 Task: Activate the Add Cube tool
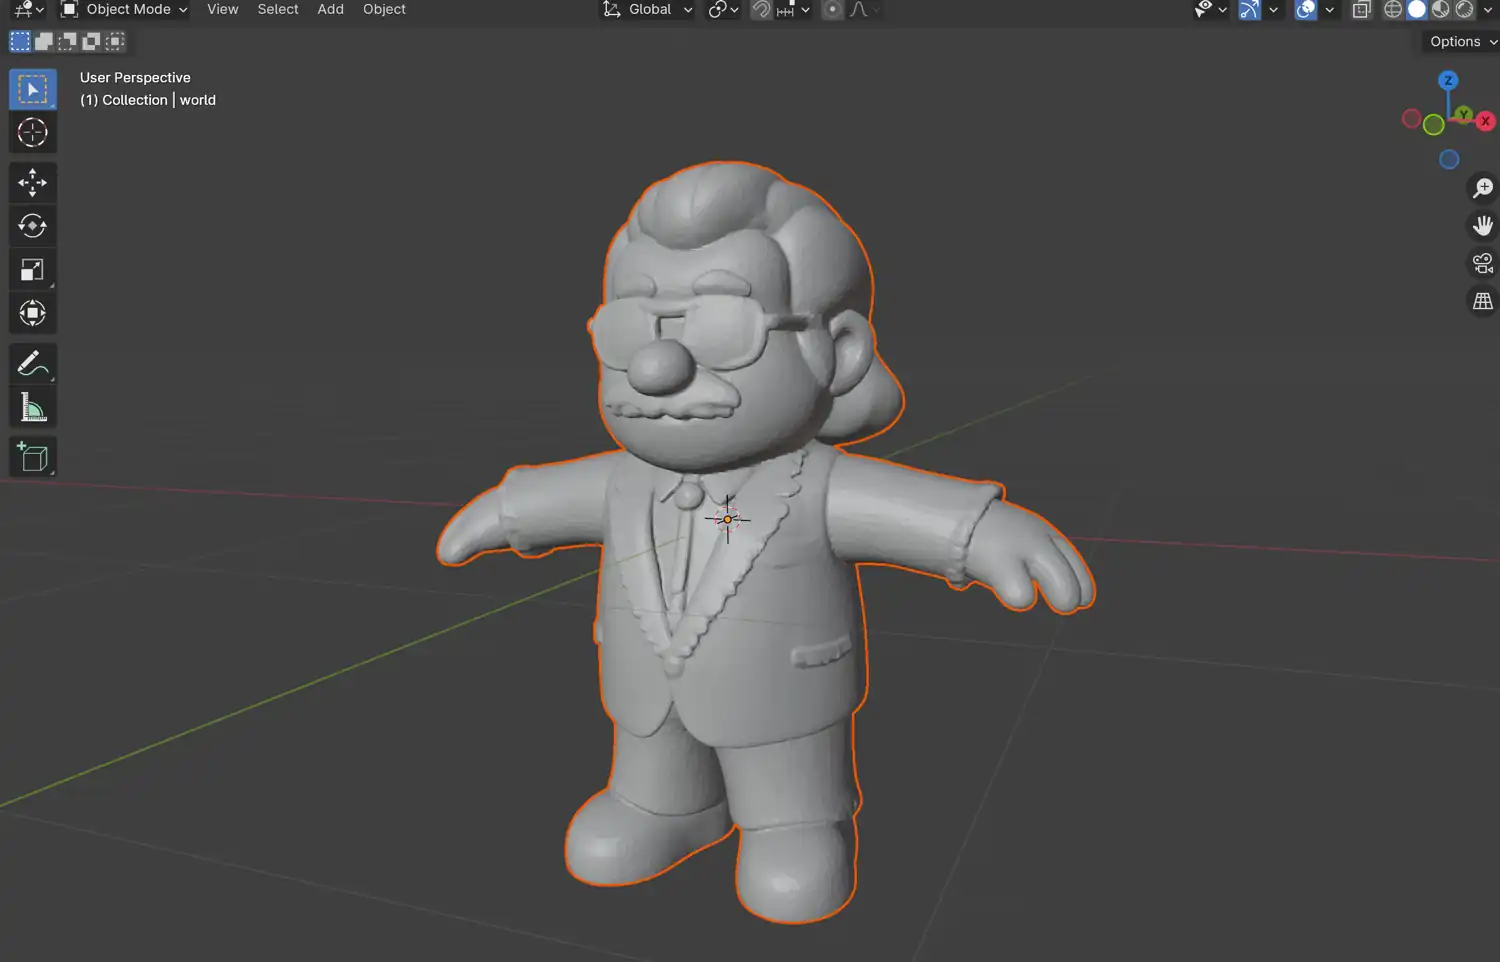coord(33,457)
